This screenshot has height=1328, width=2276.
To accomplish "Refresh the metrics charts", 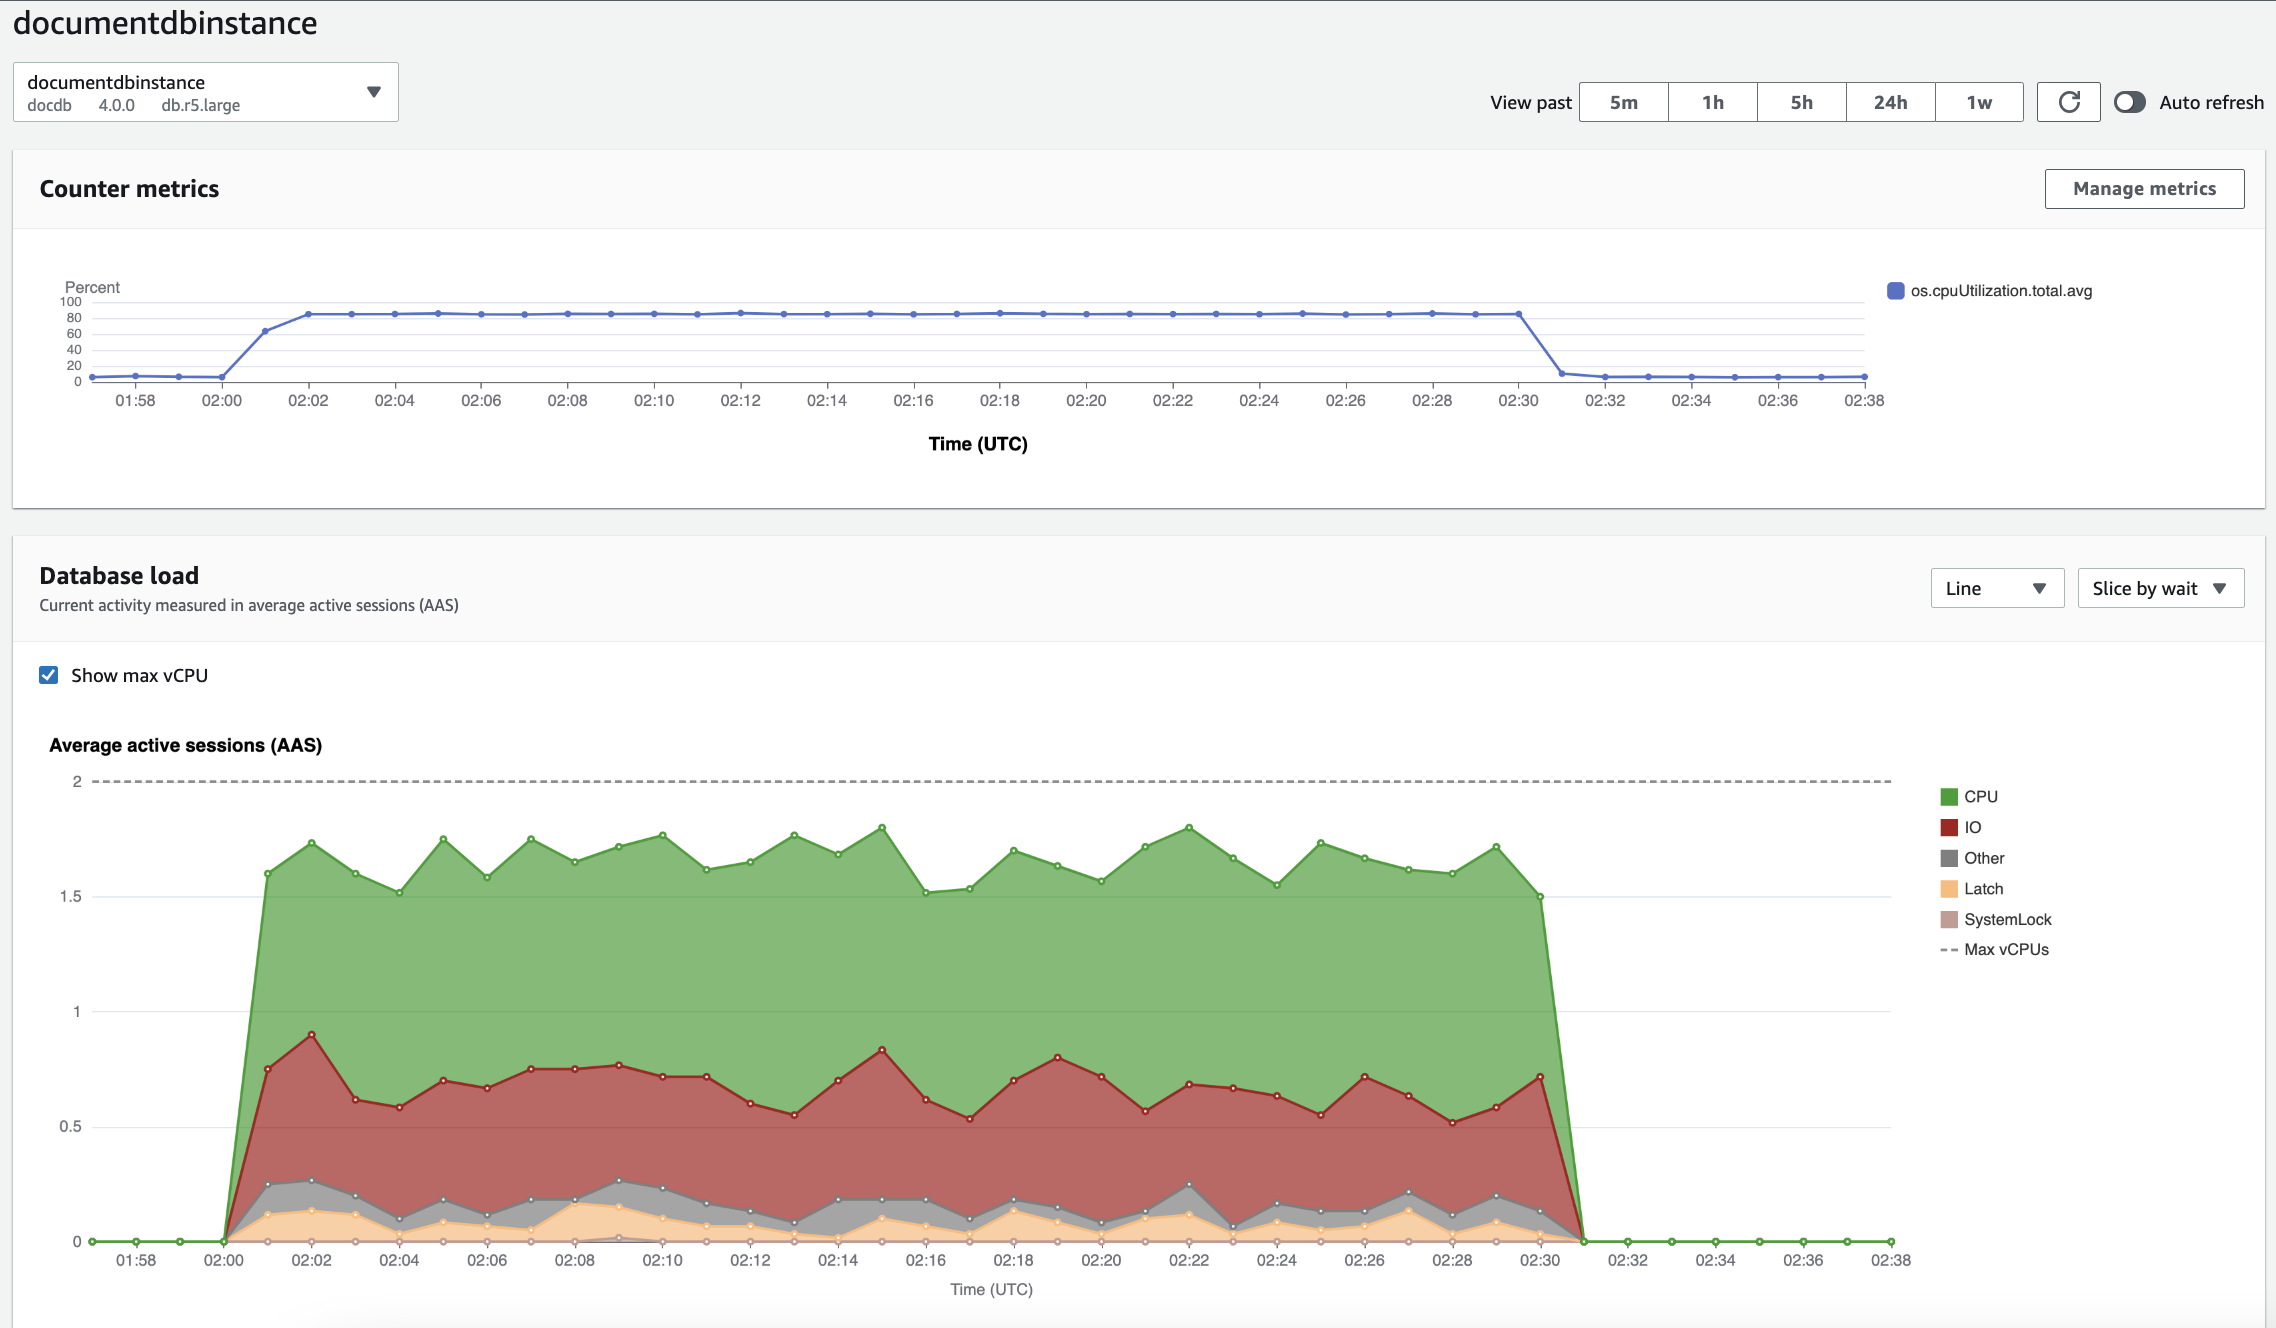I will (2068, 101).
